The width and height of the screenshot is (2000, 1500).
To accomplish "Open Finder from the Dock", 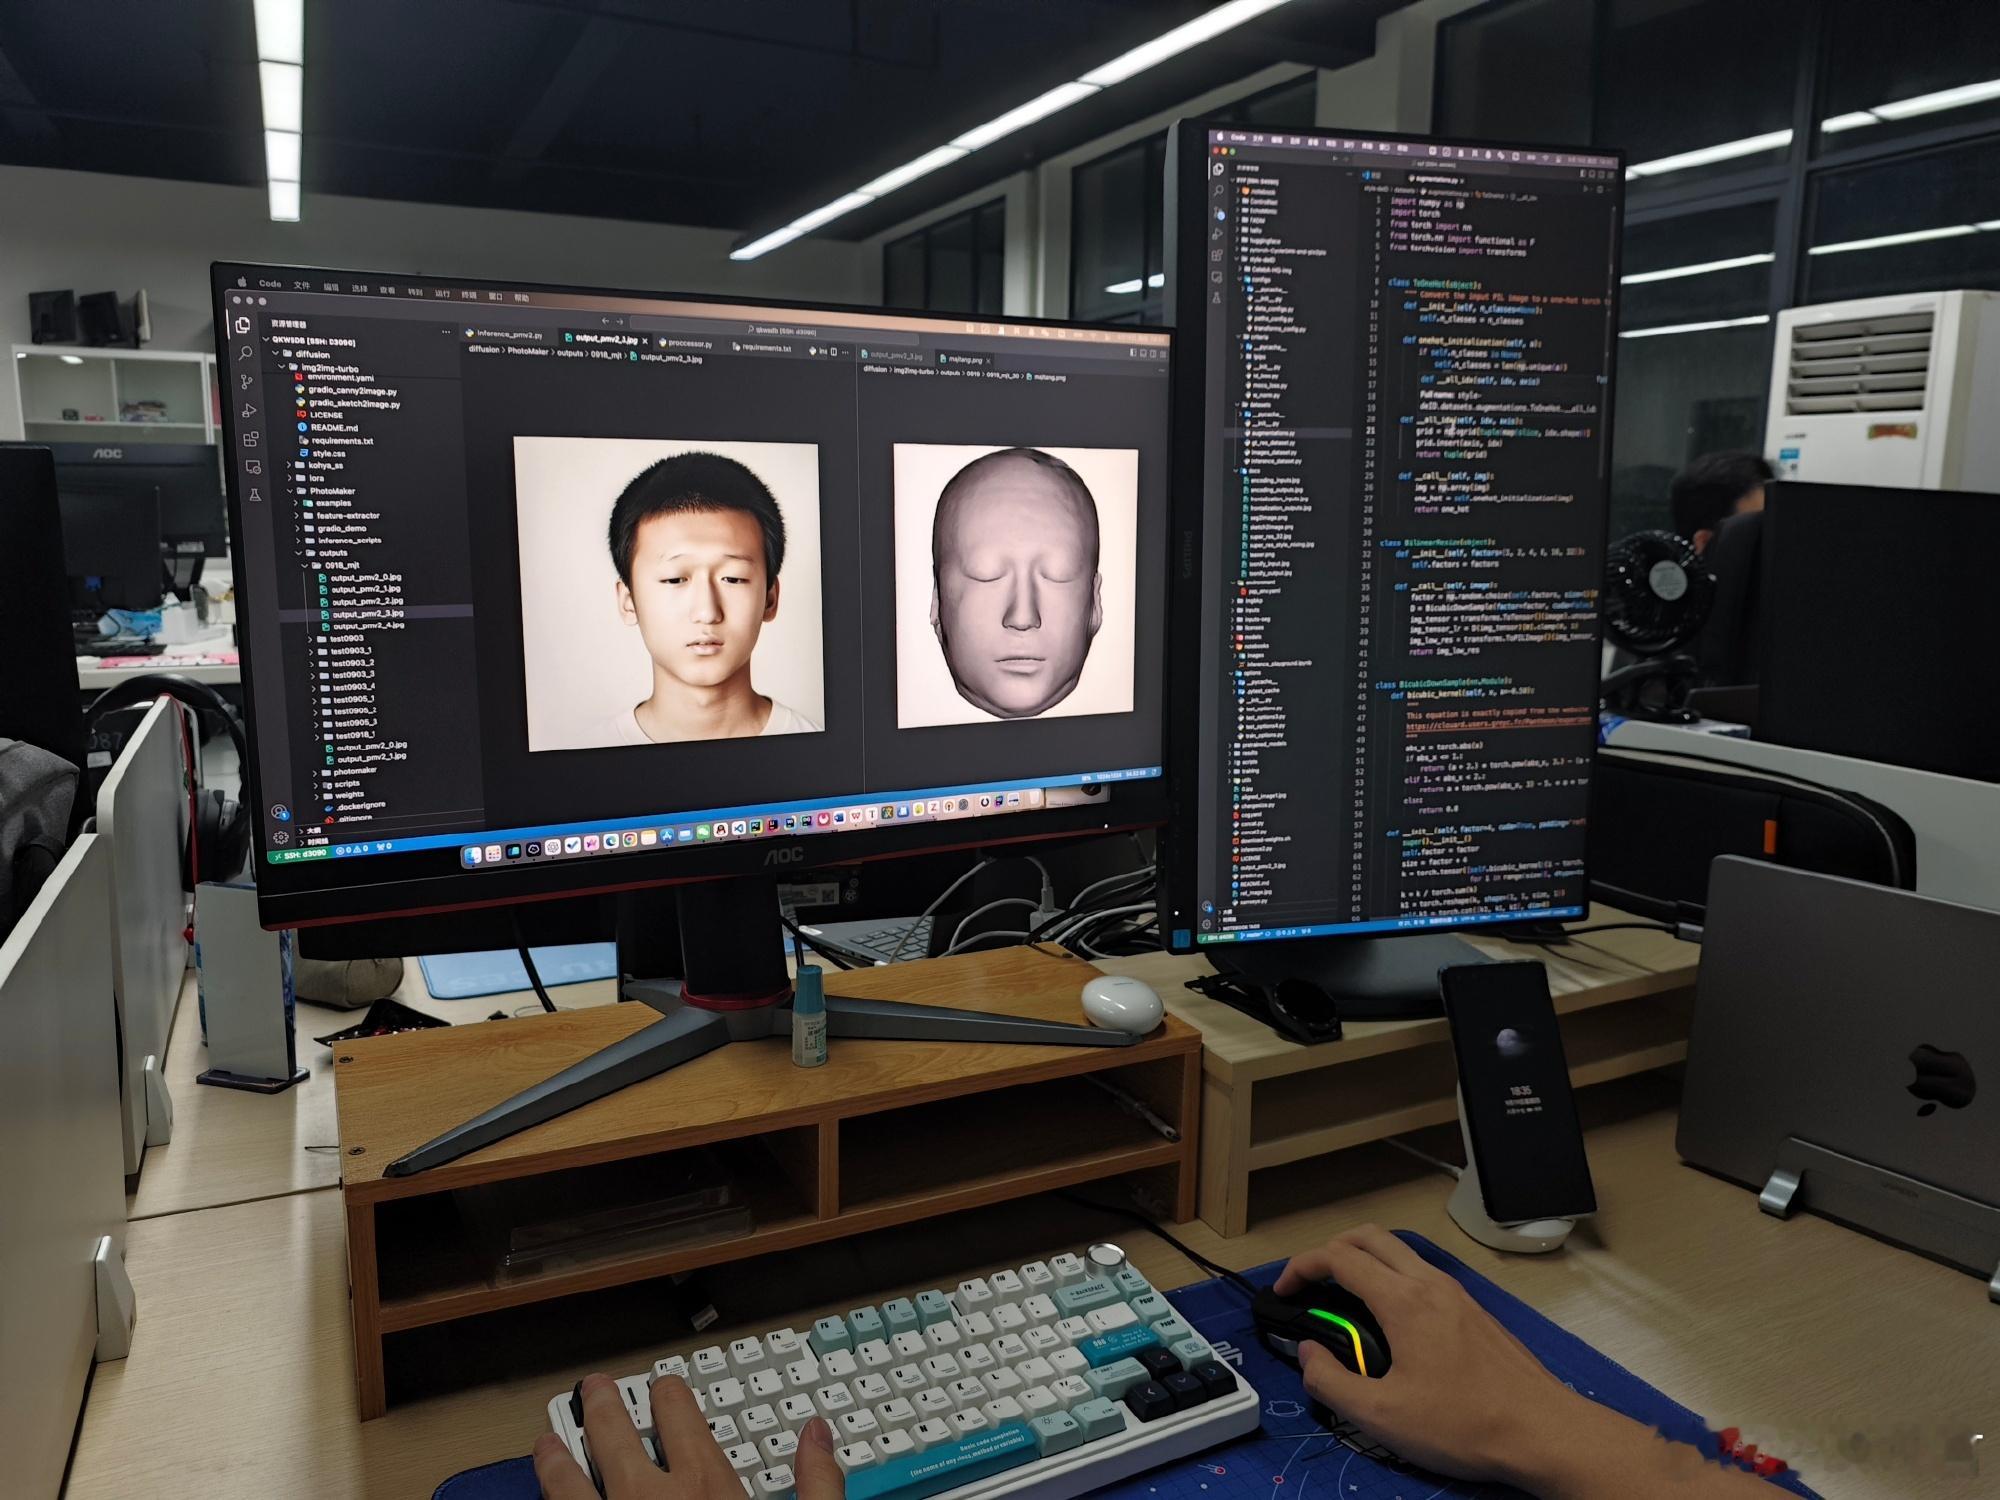I will pyautogui.click(x=472, y=855).
